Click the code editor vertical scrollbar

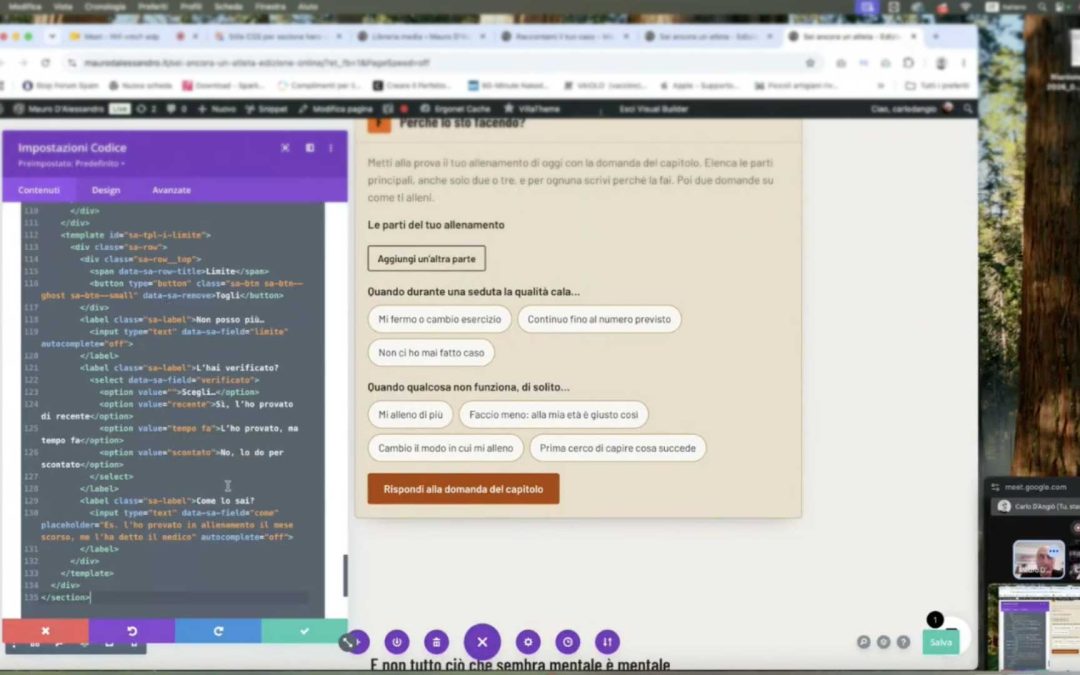pyautogui.click(x=345, y=575)
